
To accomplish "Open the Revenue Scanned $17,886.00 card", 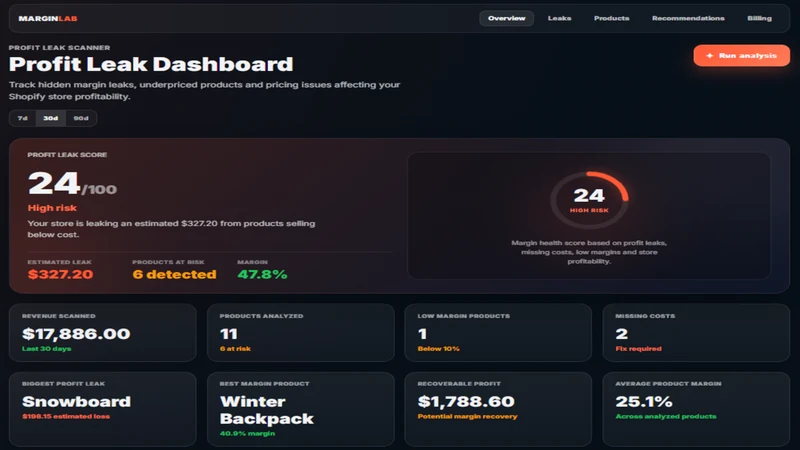I will click(x=103, y=333).
